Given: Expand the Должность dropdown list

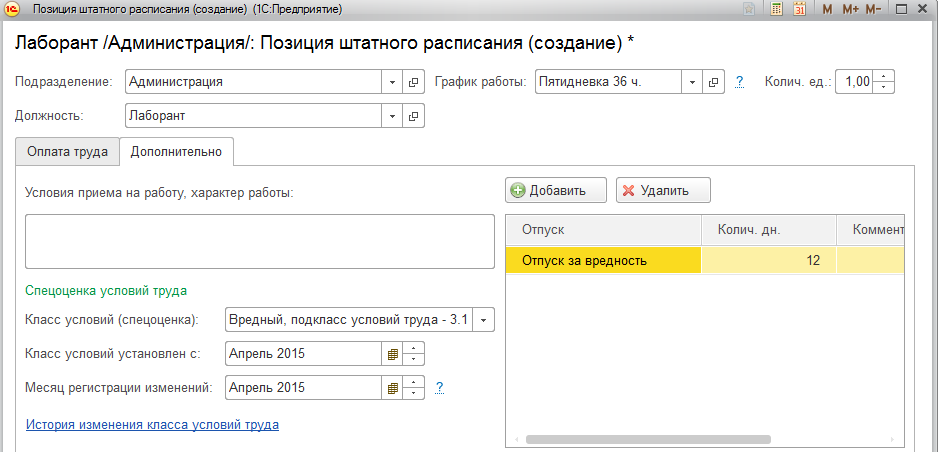Looking at the screenshot, I should [392, 116].
